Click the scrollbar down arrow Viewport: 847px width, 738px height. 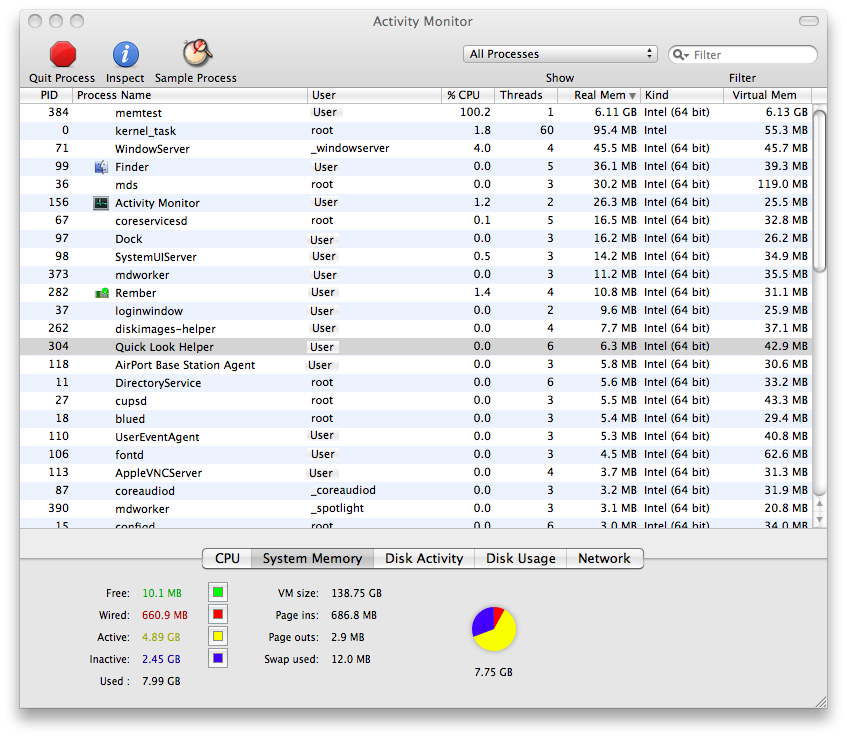[819, 520]
